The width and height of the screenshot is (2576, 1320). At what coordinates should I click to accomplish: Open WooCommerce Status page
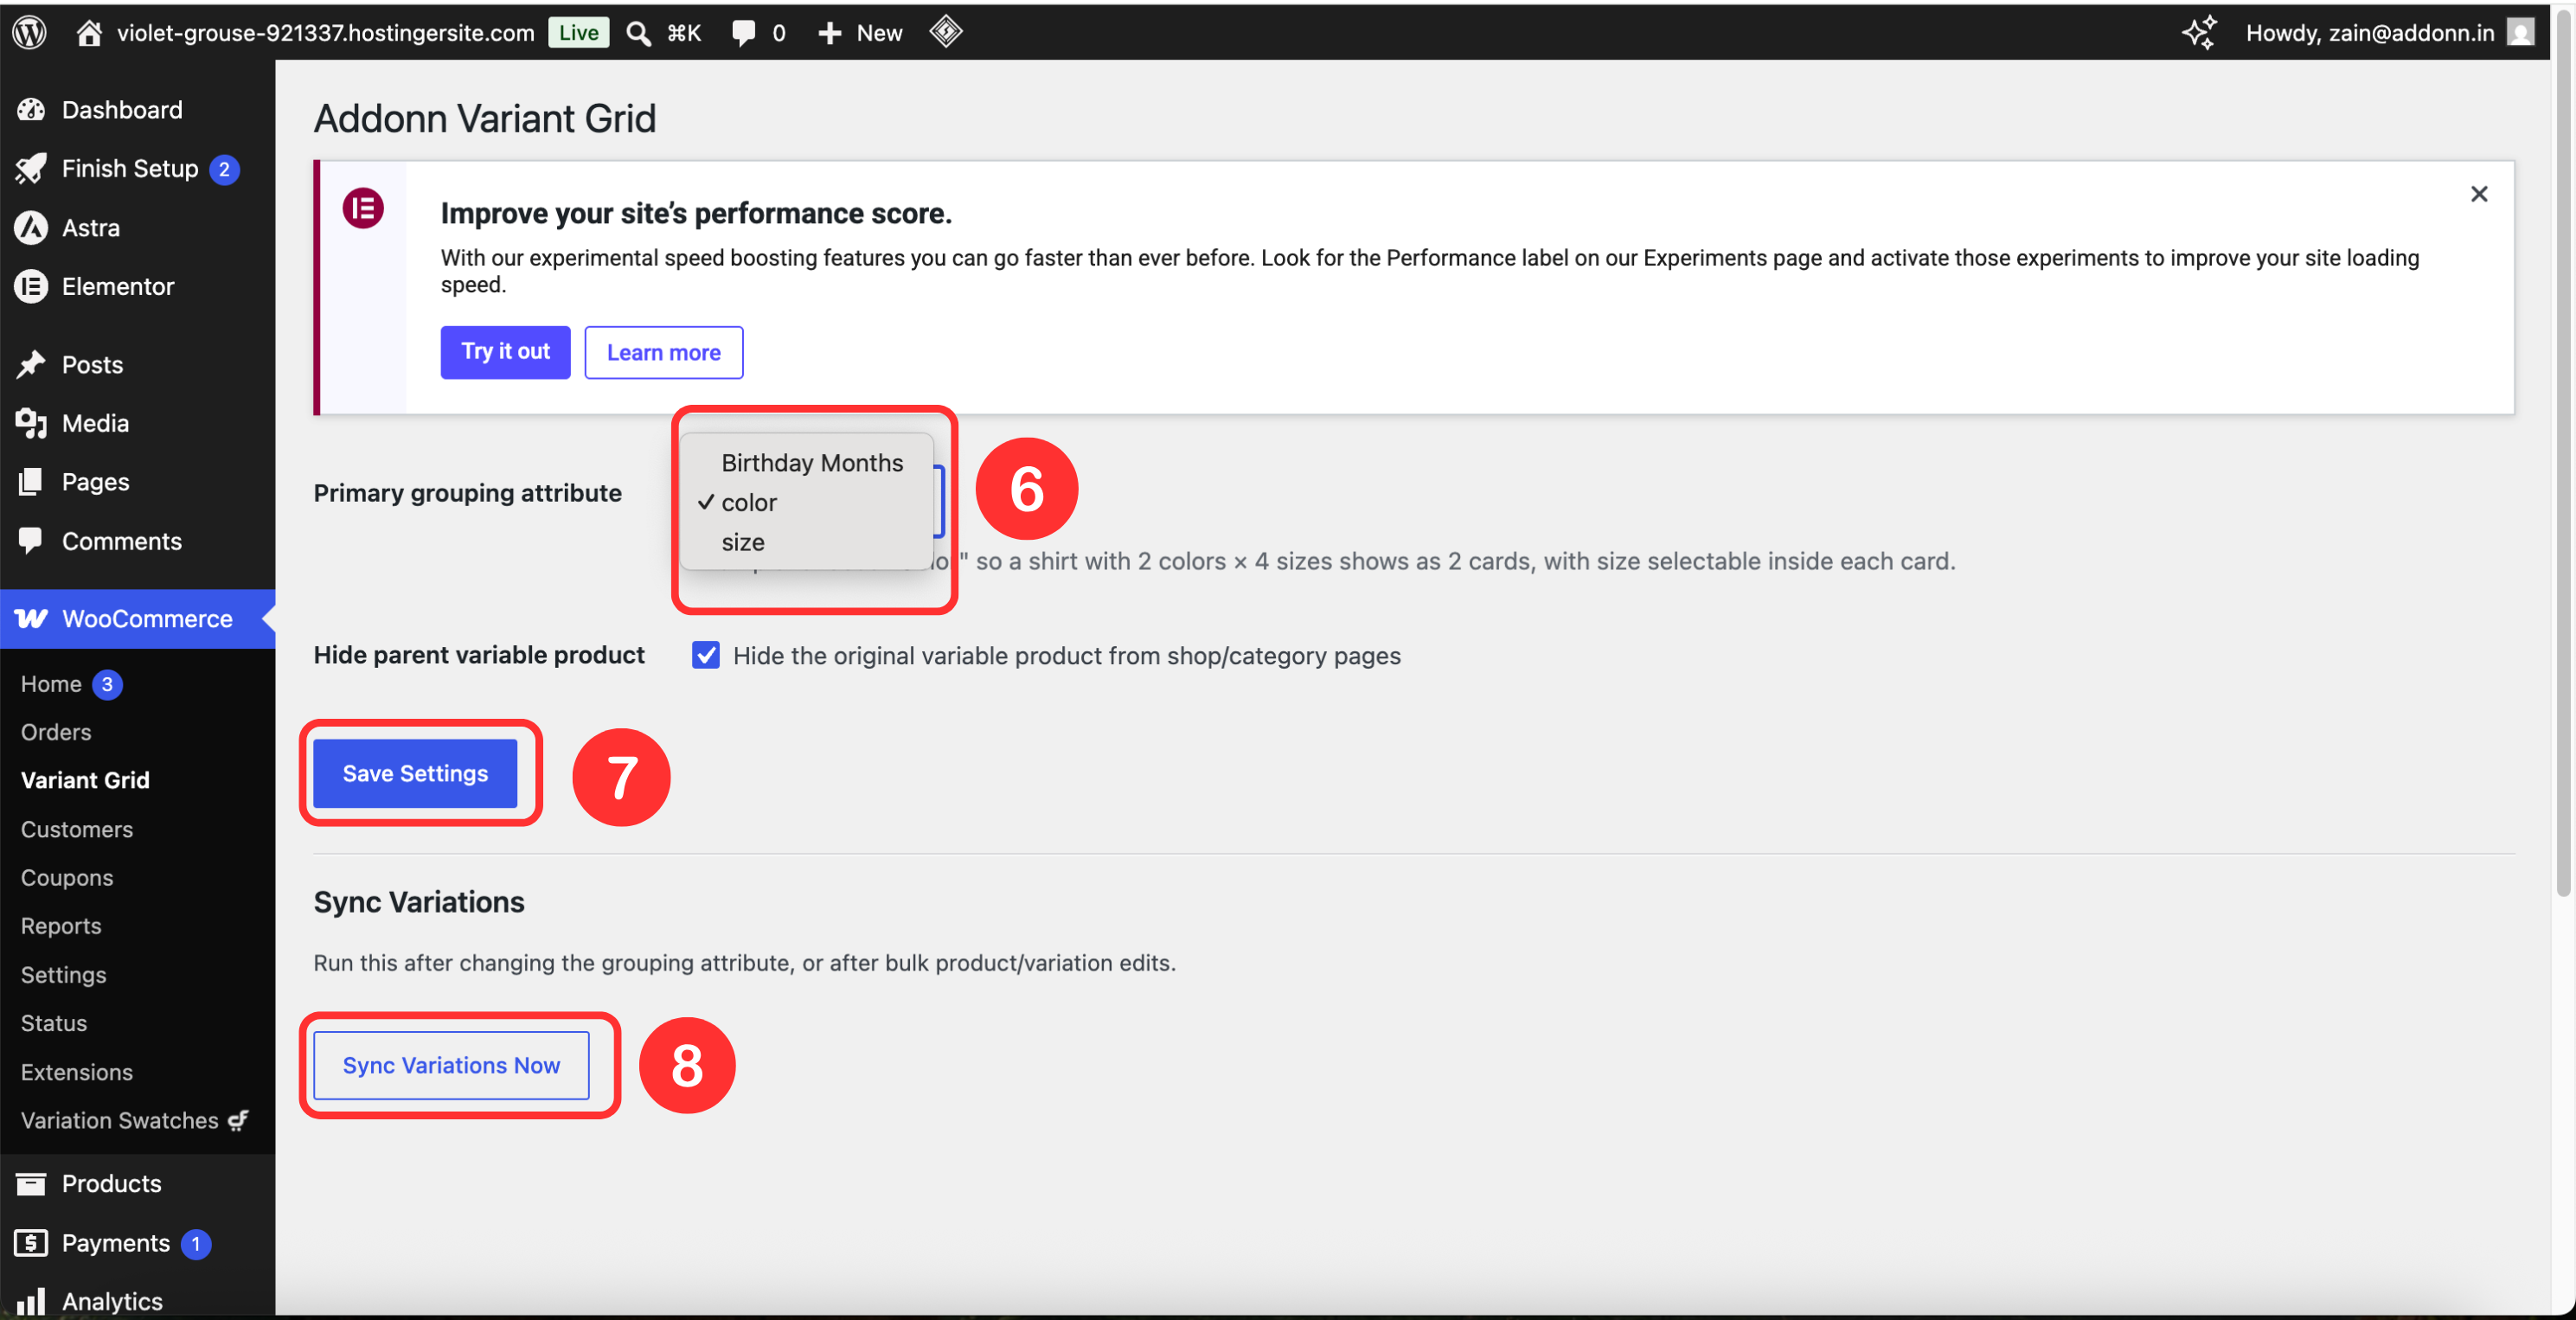(x=54, y=1024)
